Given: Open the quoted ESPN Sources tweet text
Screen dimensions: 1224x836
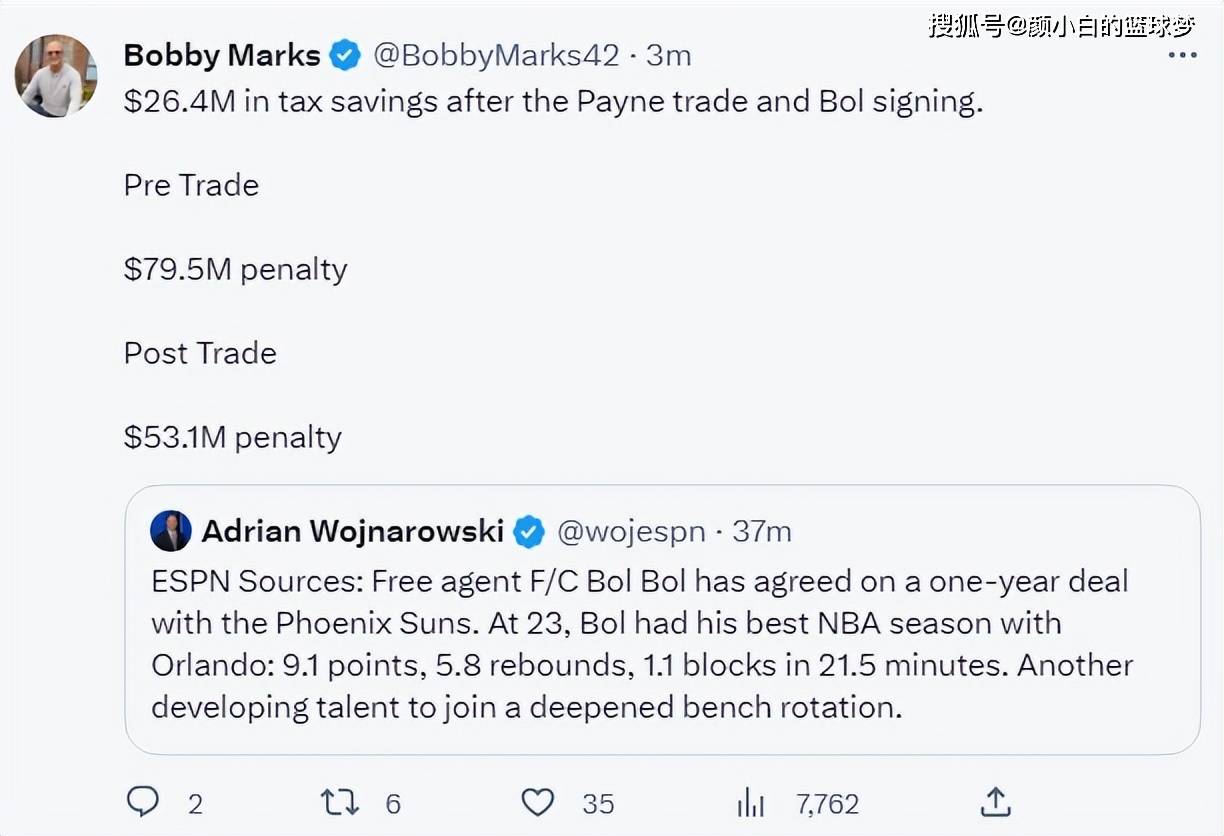Looking at the screenshot, I should (x=640, y=644).
